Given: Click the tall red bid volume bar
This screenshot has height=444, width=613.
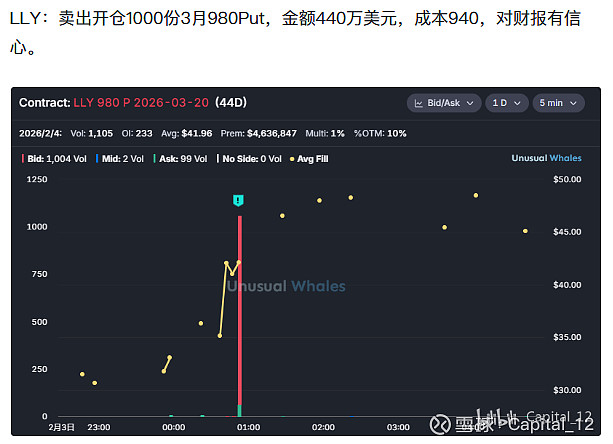Looking at the screenshot, I should (240, 310).
